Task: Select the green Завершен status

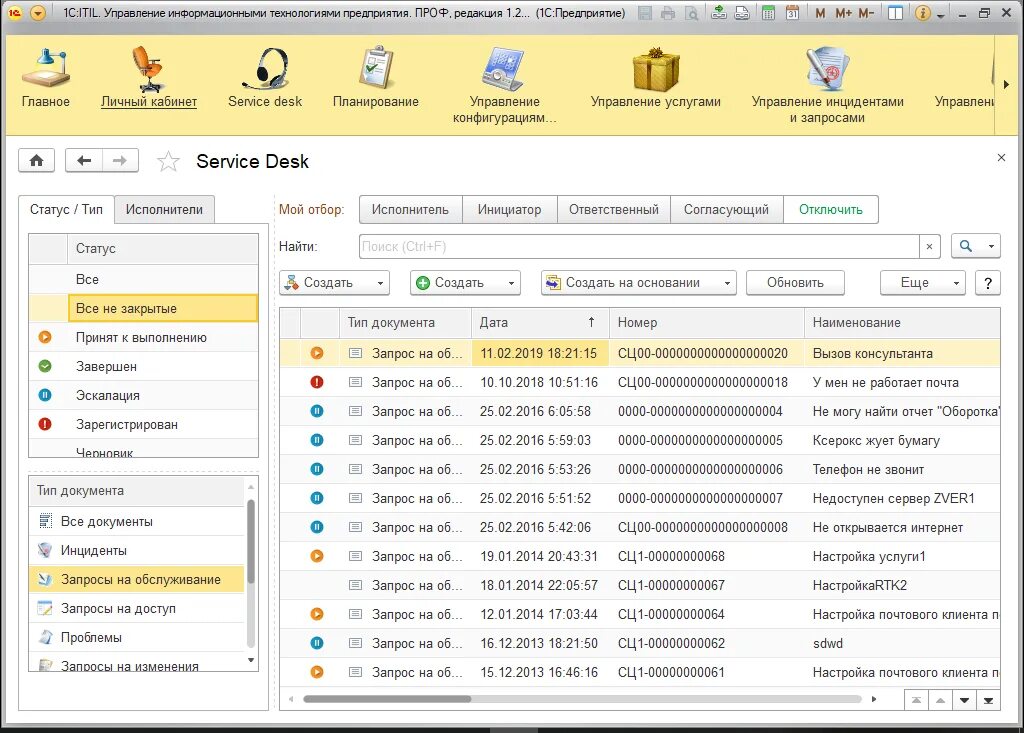Action: 144,366
